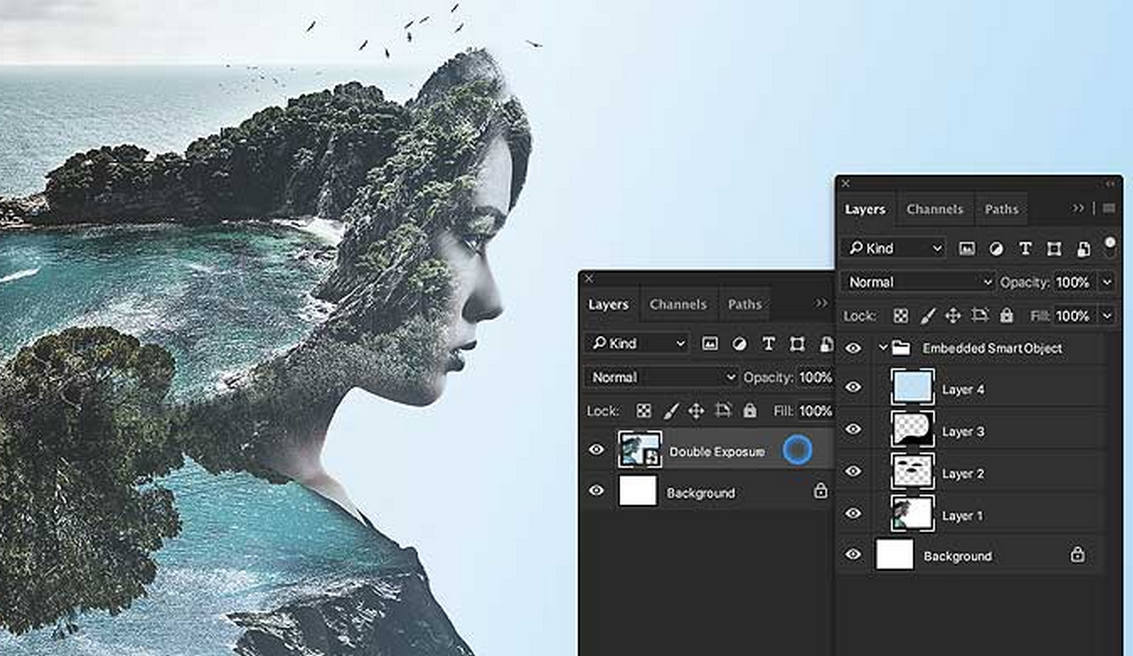Filter layers by smart objects icon
This screenshot has height=656, width=1133.
coord(1085,249)
